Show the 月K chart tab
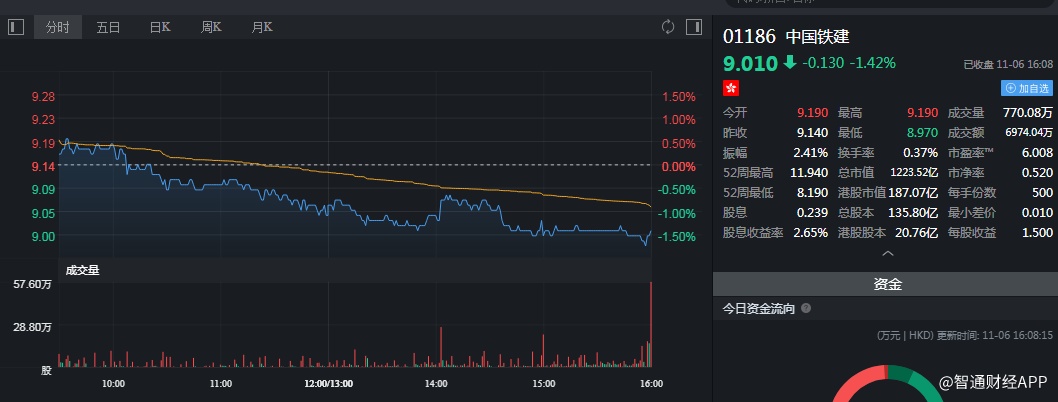1058x402 pixels. (262, 28)
